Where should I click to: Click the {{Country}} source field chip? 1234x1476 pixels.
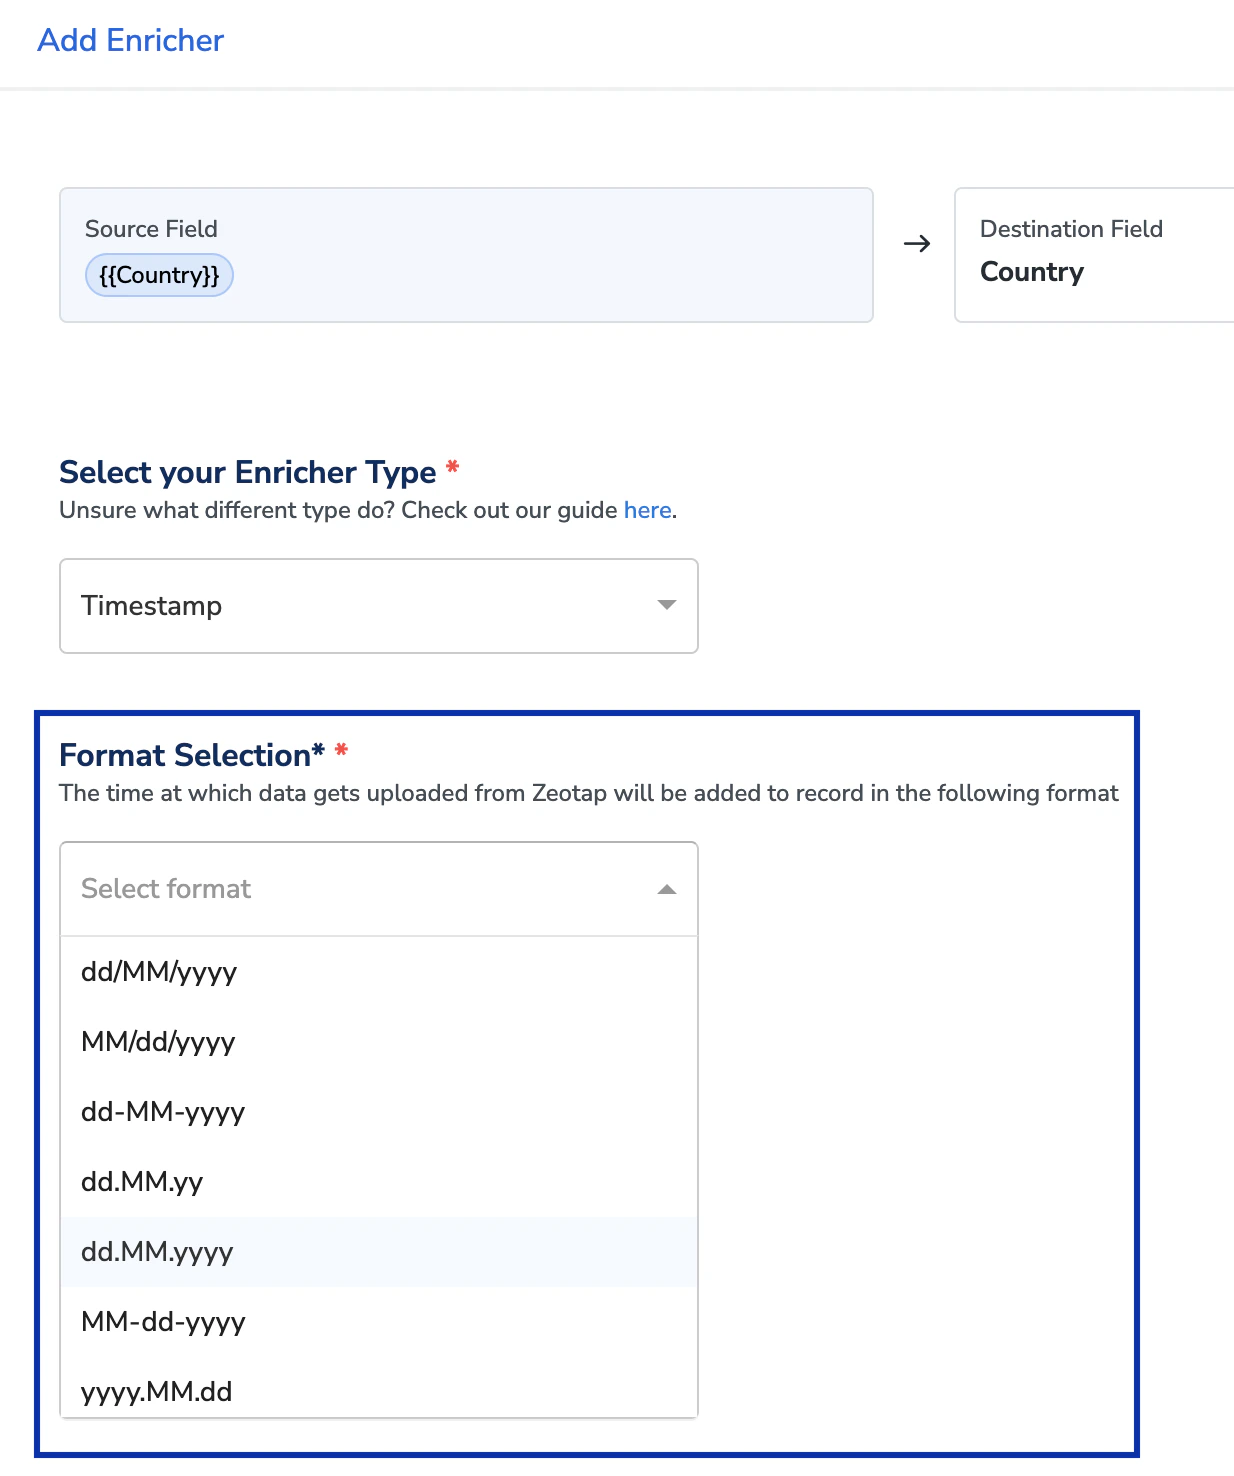pyautogui.click(x=159, y=275)
